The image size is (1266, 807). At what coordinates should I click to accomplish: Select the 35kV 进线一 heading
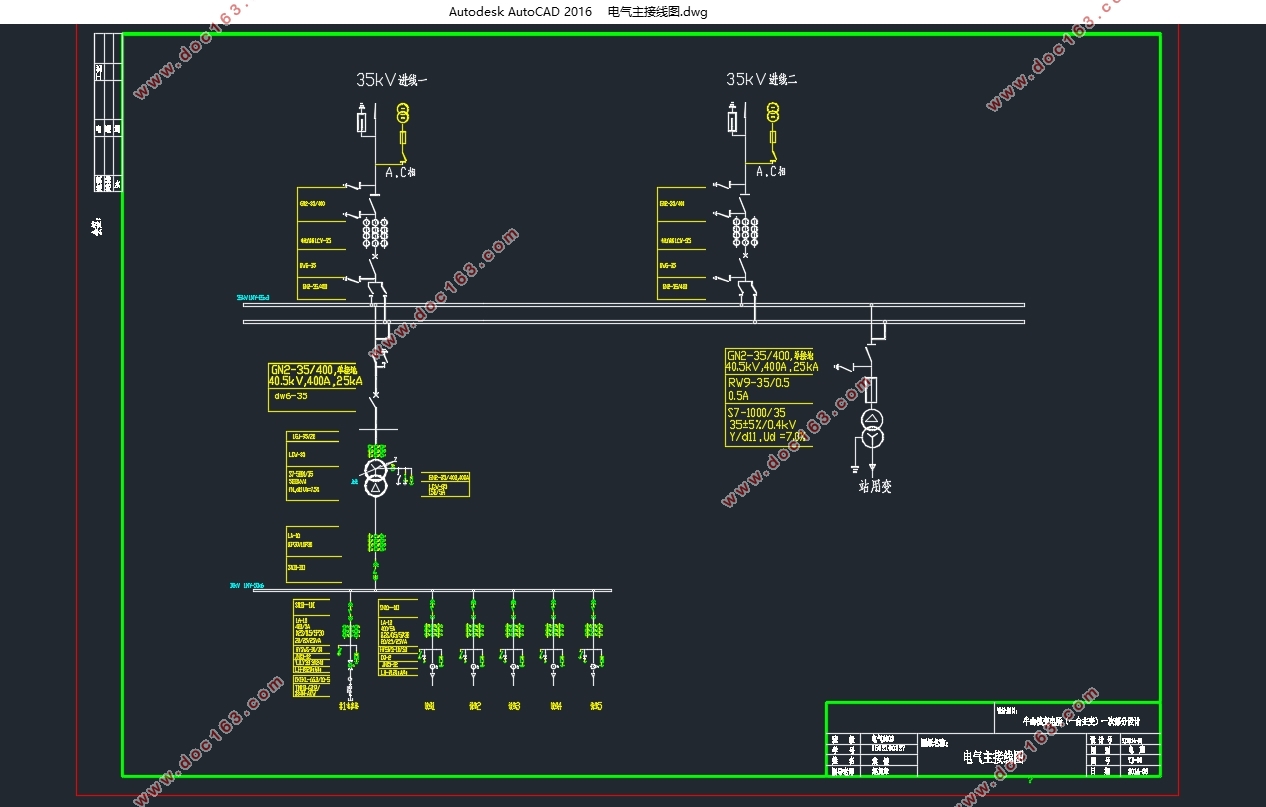[392, 80]
